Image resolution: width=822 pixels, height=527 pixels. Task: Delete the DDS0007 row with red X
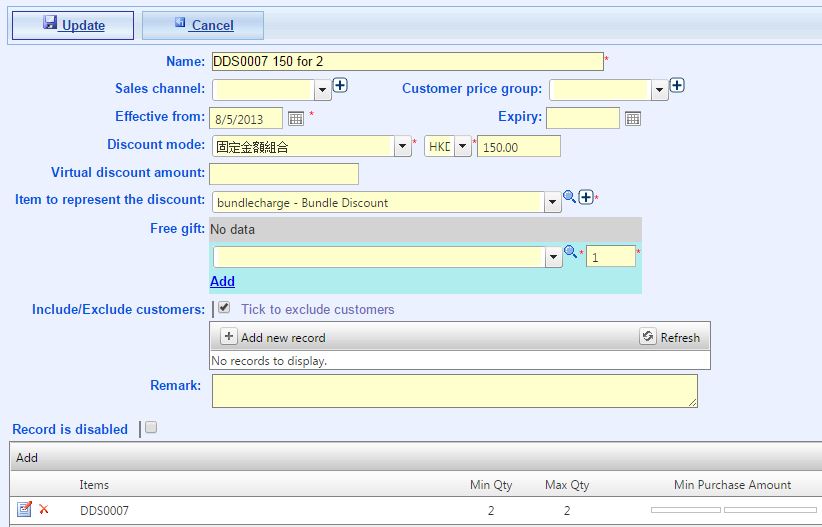44,509
